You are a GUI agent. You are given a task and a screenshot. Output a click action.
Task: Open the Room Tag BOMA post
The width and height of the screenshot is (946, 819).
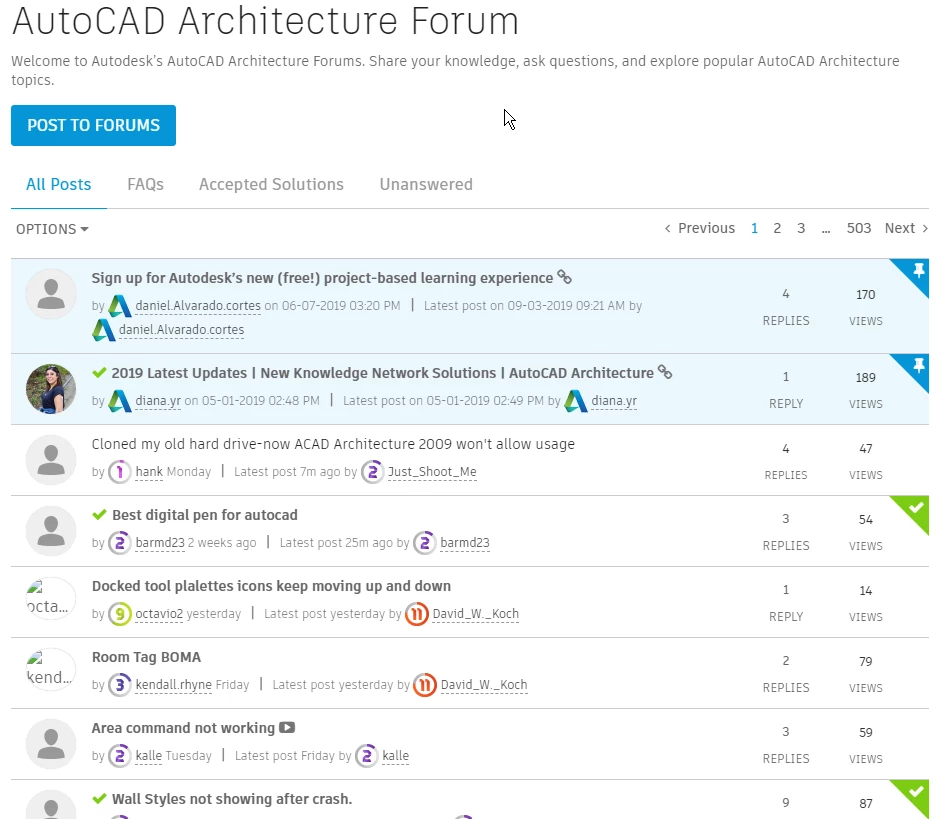[x=146, y=657]
